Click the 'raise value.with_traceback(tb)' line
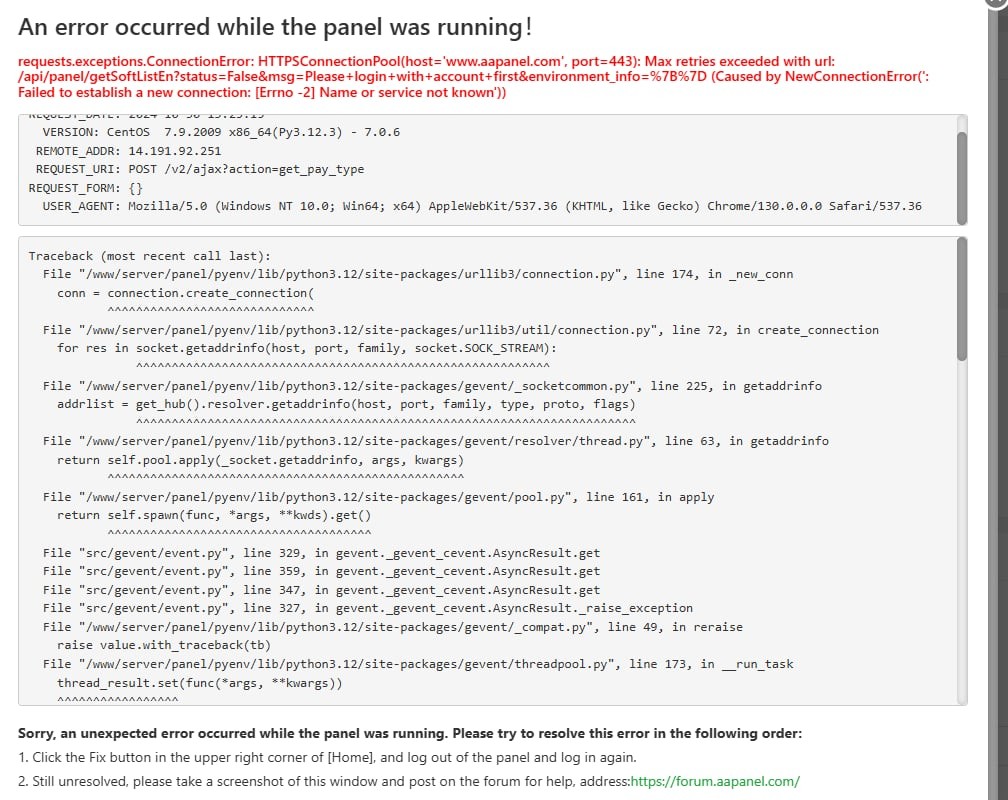 pos(164,645)
